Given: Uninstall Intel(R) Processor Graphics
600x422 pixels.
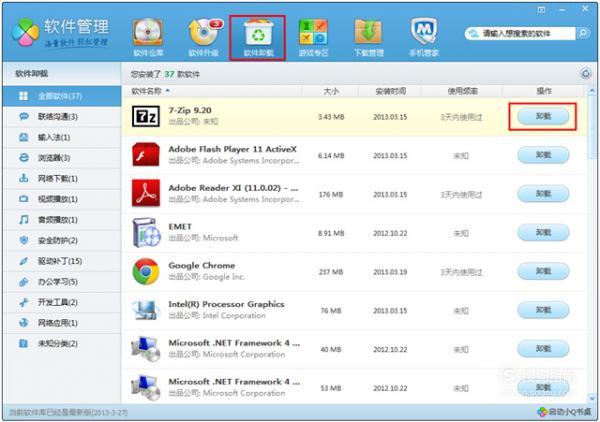Looking at the screenshot, I should tap(543, 310).
